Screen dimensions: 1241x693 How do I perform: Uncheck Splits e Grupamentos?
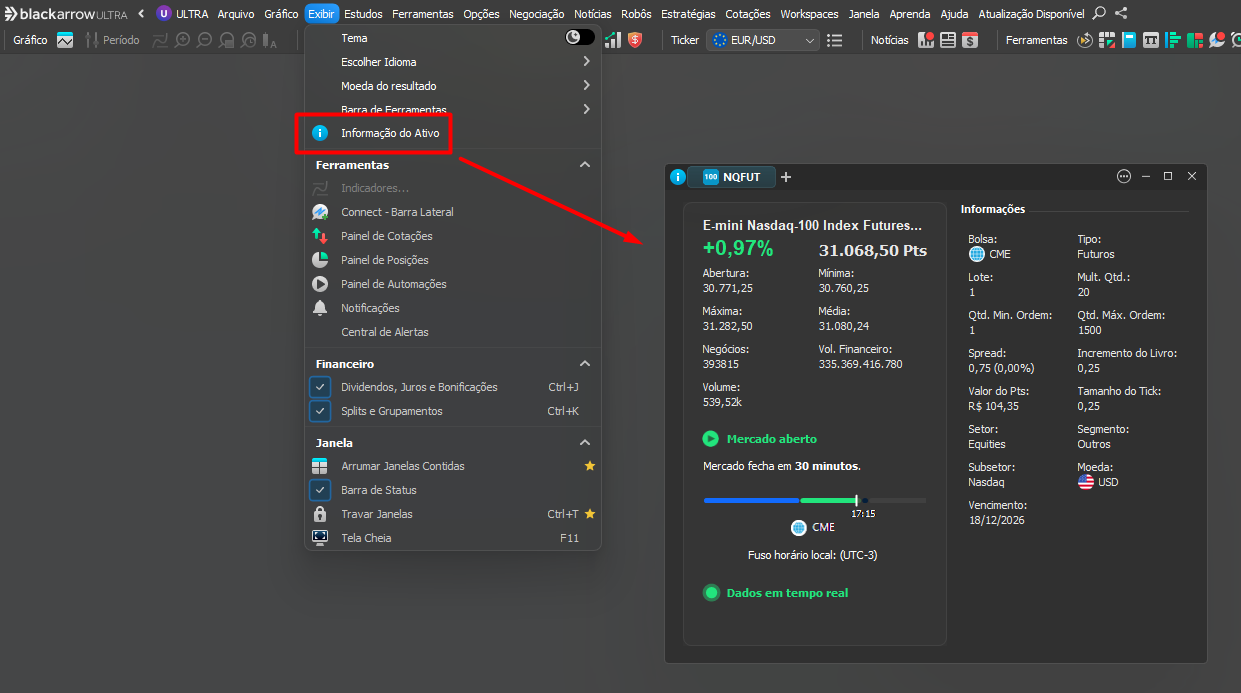pyautogui.click(x=320, y=411)
